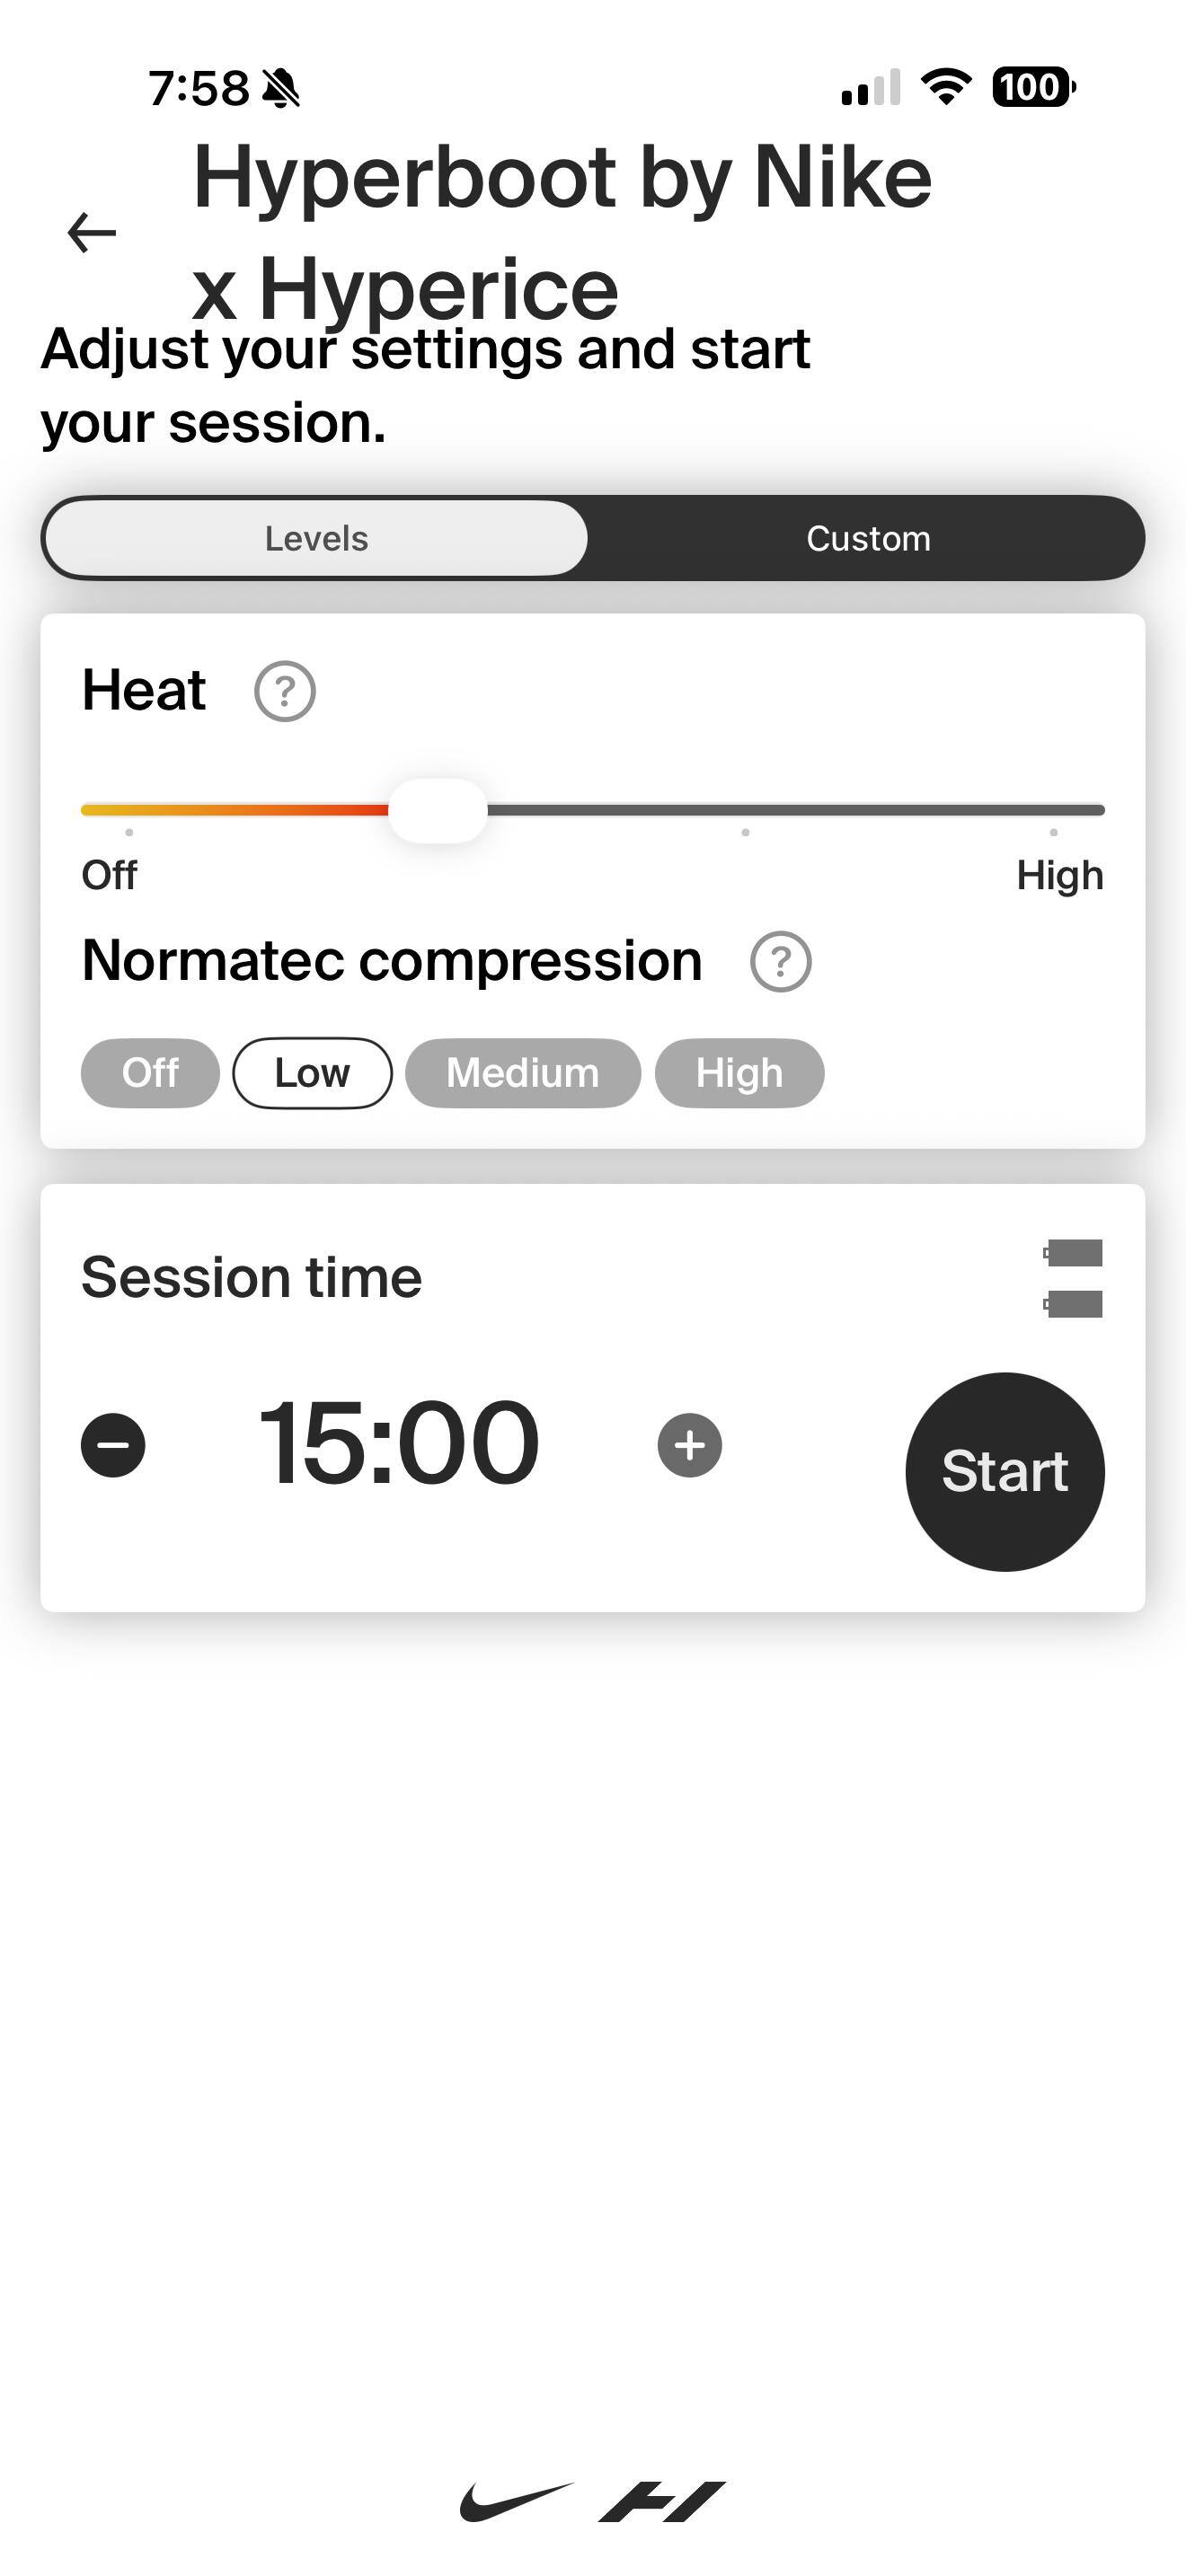The height and width of the screenshot is (2576, 1186).
Task: Tap the 15:00 session time display
Action: pyautogui.click(x=399, y=1443)
